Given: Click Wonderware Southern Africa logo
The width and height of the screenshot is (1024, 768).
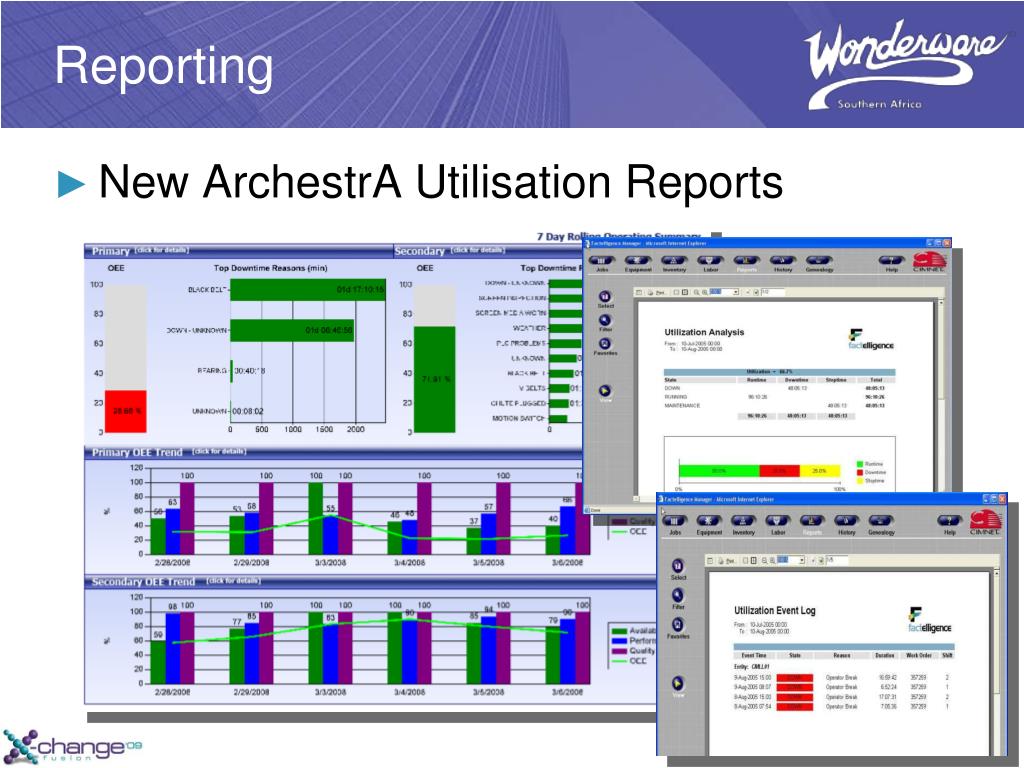Looking at the screenshot, I should (x=905, y=64).
